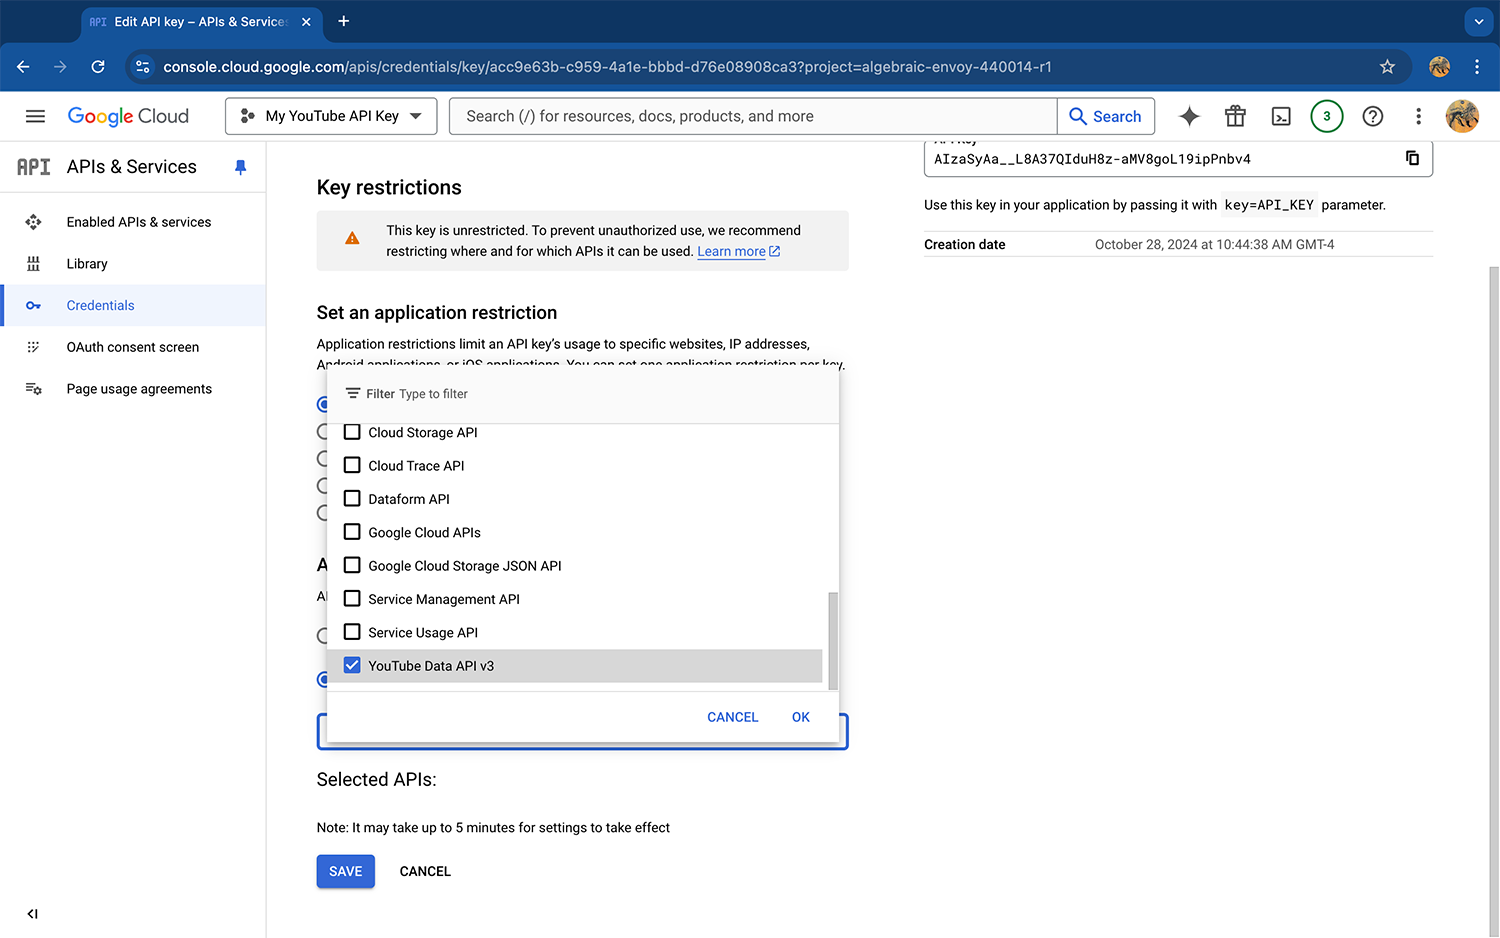The height and width of the screenshot is (938, 1500).
Task: Click the Selected APIs heading
Action: tap(377, 779)
